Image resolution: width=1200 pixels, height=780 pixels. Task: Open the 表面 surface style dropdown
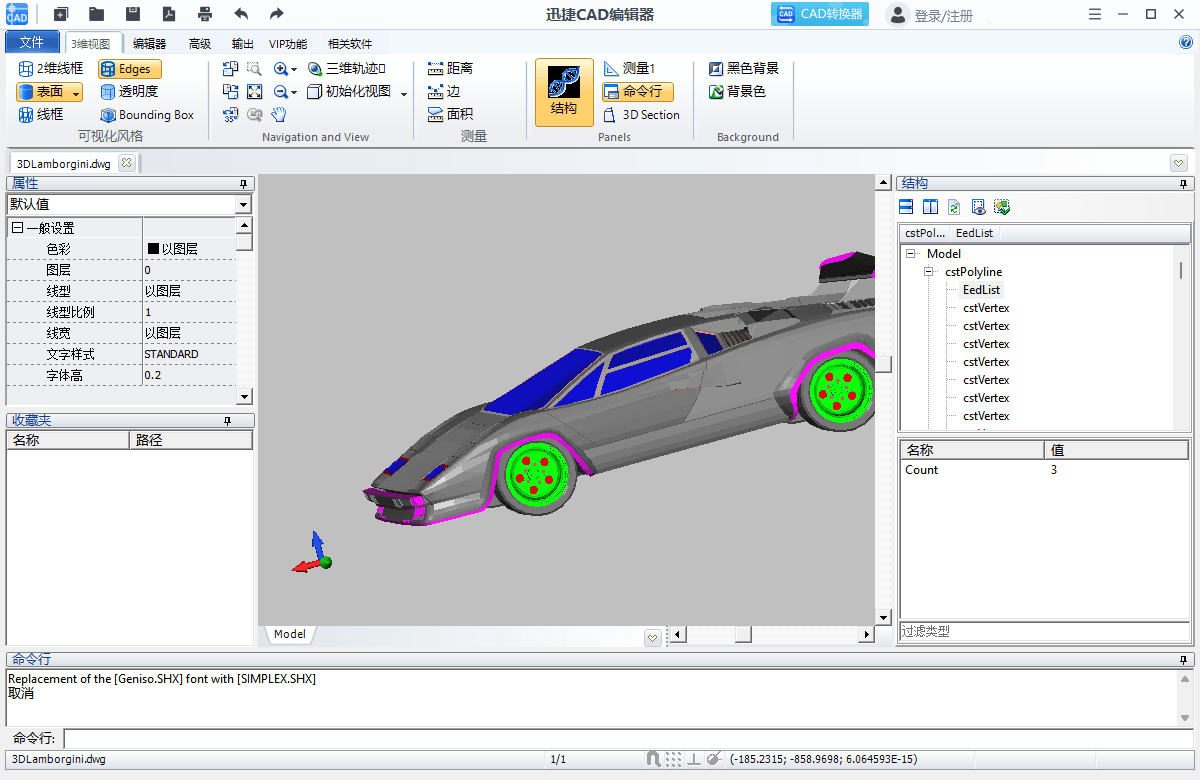(x=77, y=93)
